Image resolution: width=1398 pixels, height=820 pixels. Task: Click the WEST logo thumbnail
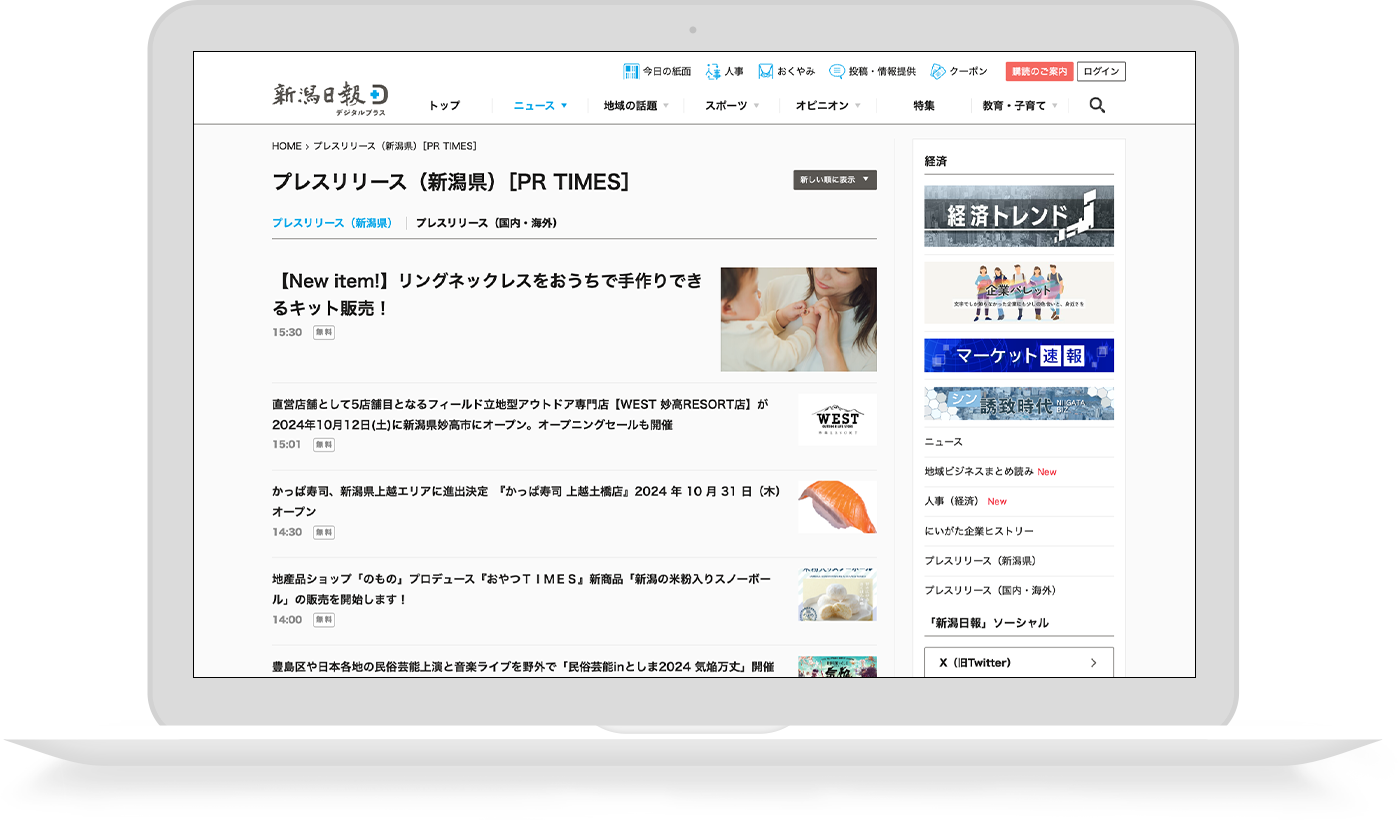[x=837, y=419]
